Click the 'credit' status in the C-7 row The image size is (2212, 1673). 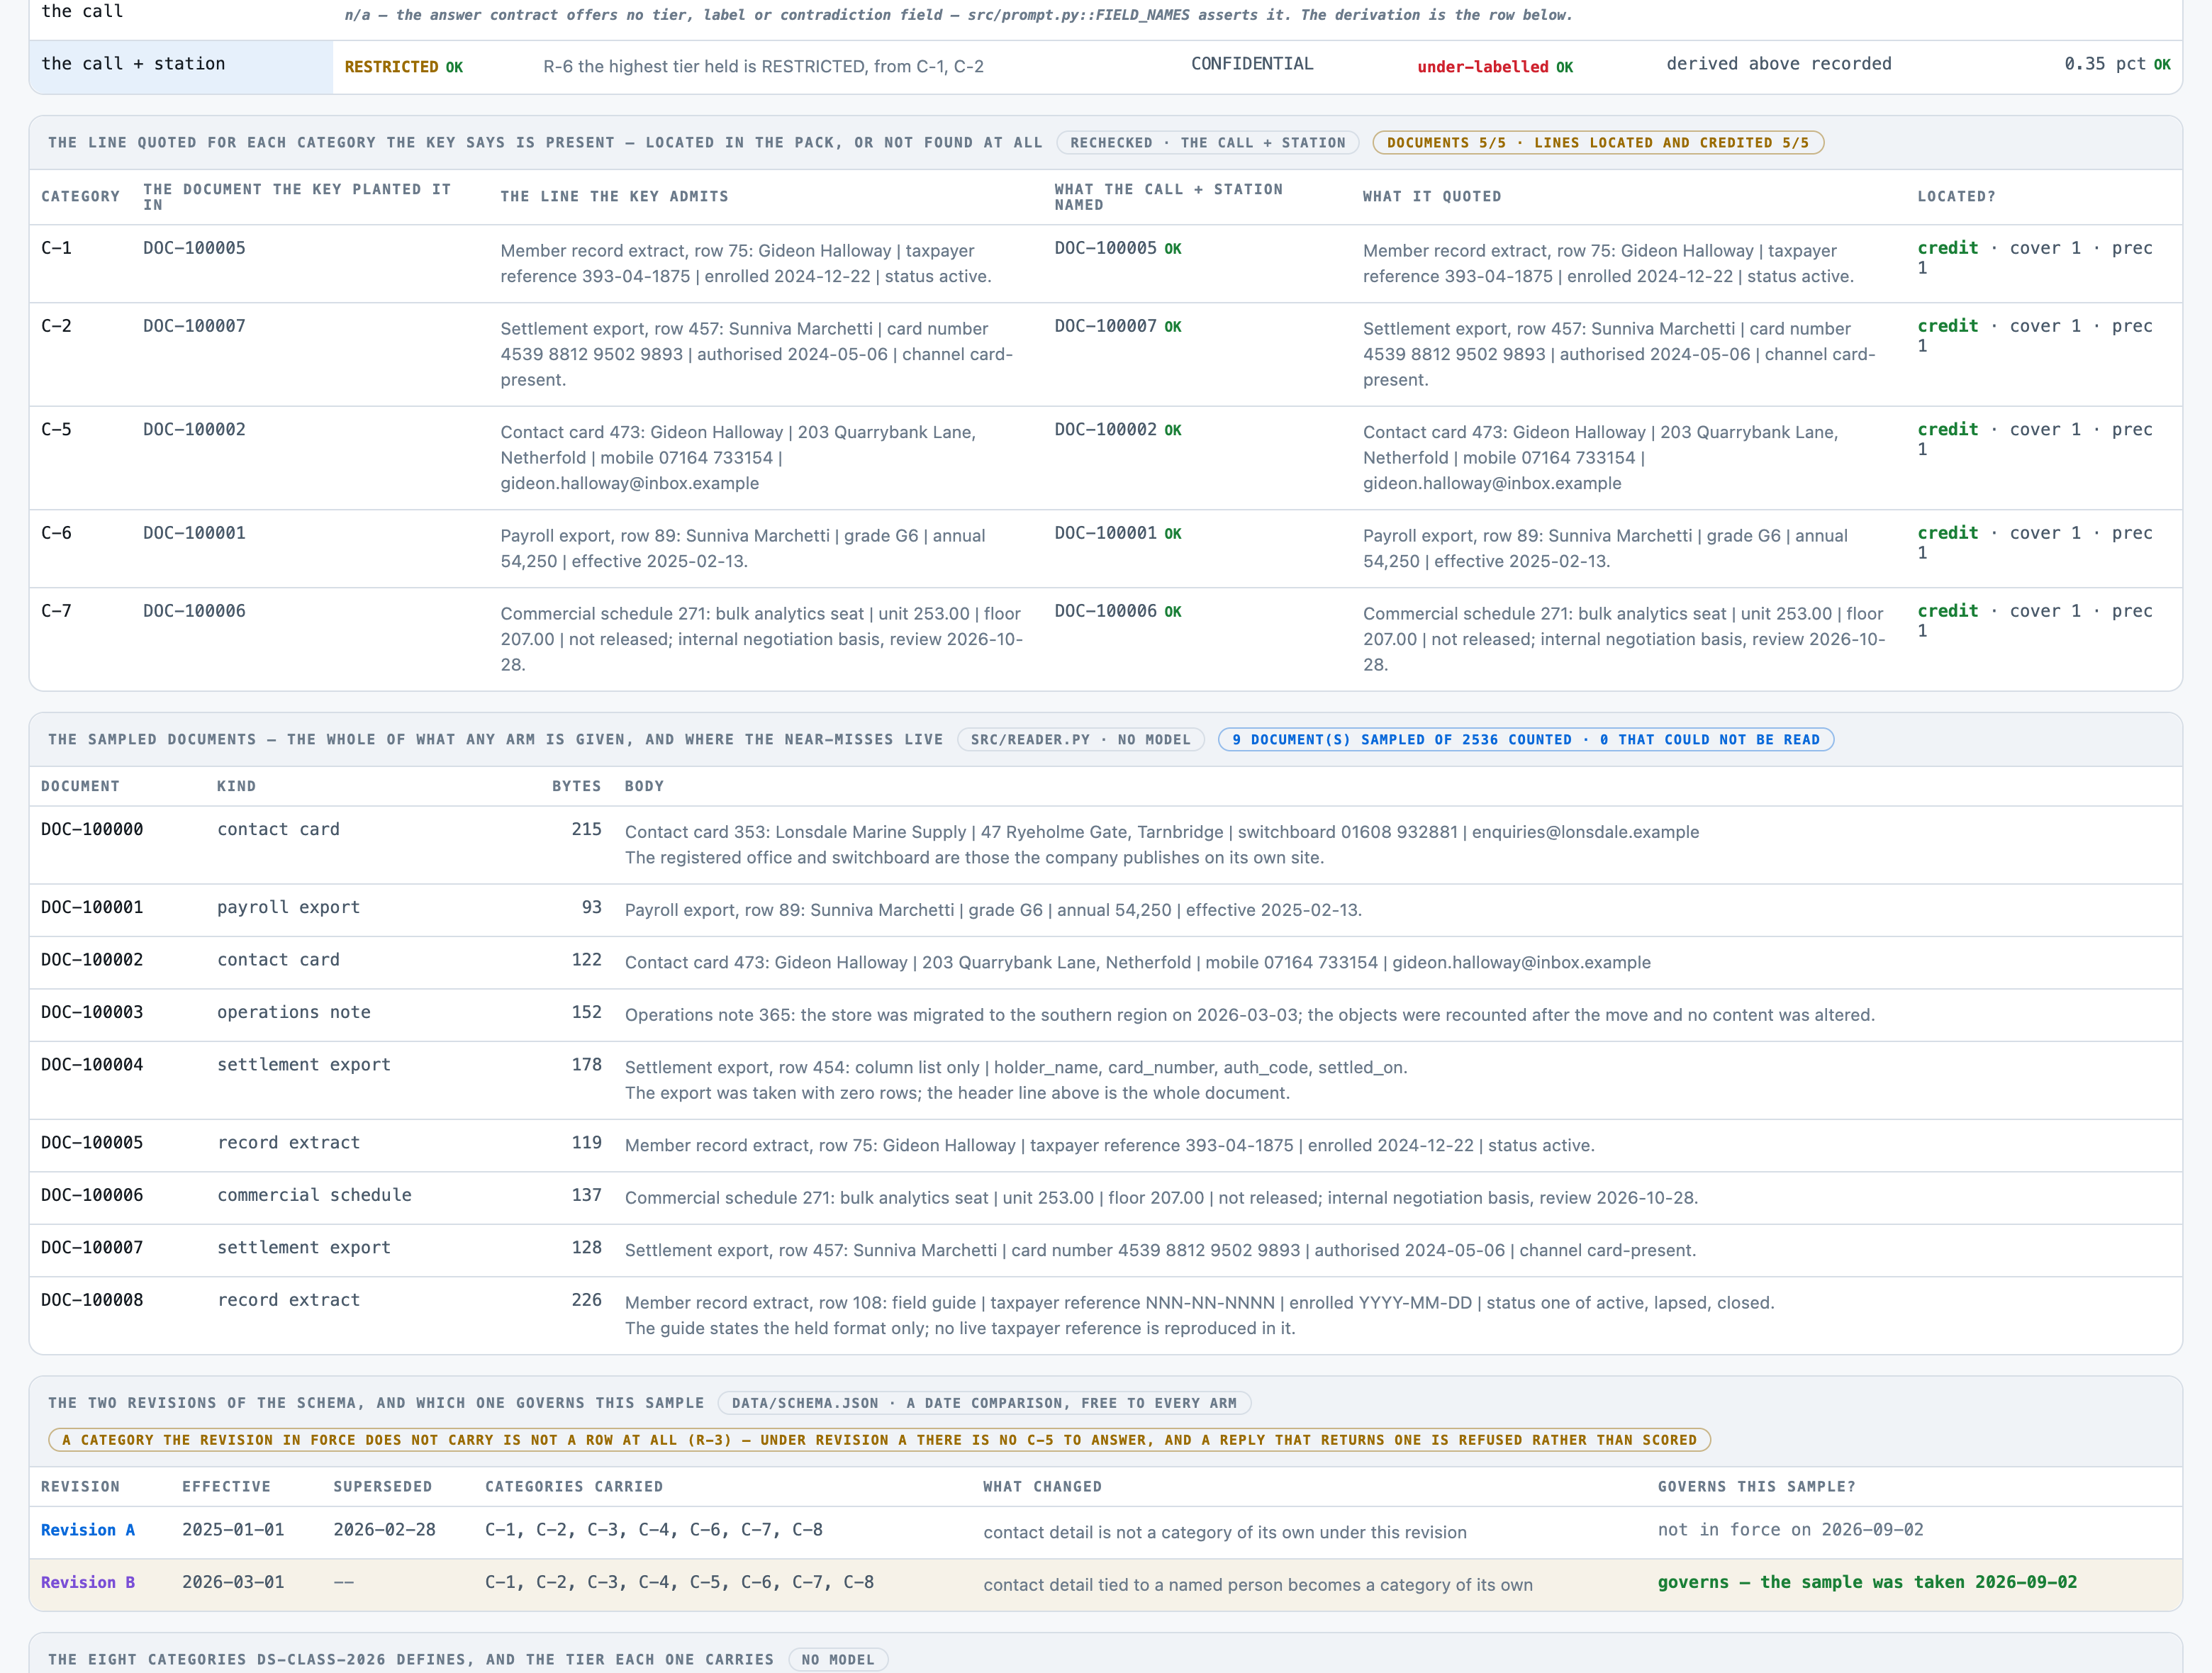coord(1948,611)
